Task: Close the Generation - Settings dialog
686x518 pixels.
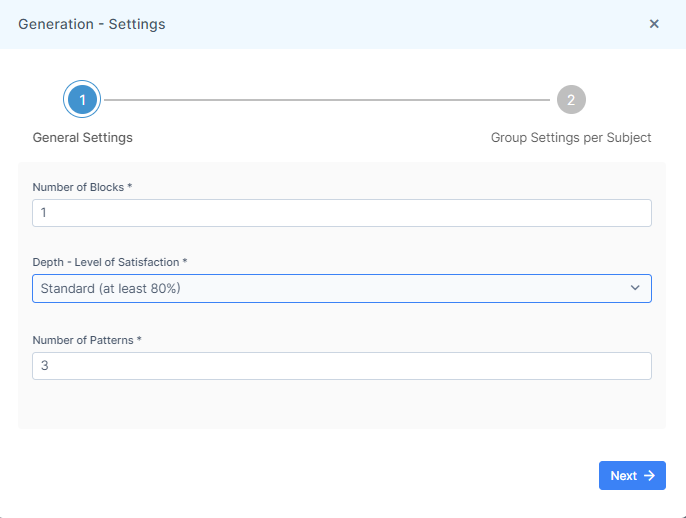Action: pos(654,24)
